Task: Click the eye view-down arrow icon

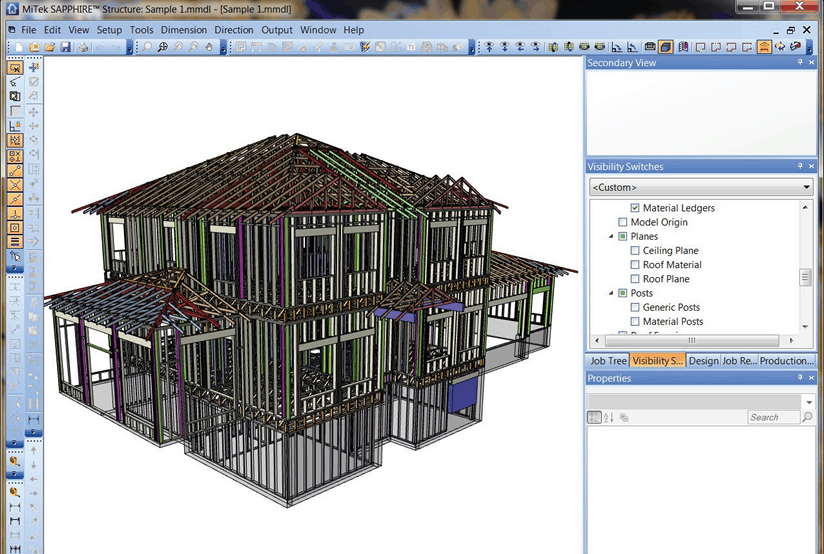Action: [504, 47]
